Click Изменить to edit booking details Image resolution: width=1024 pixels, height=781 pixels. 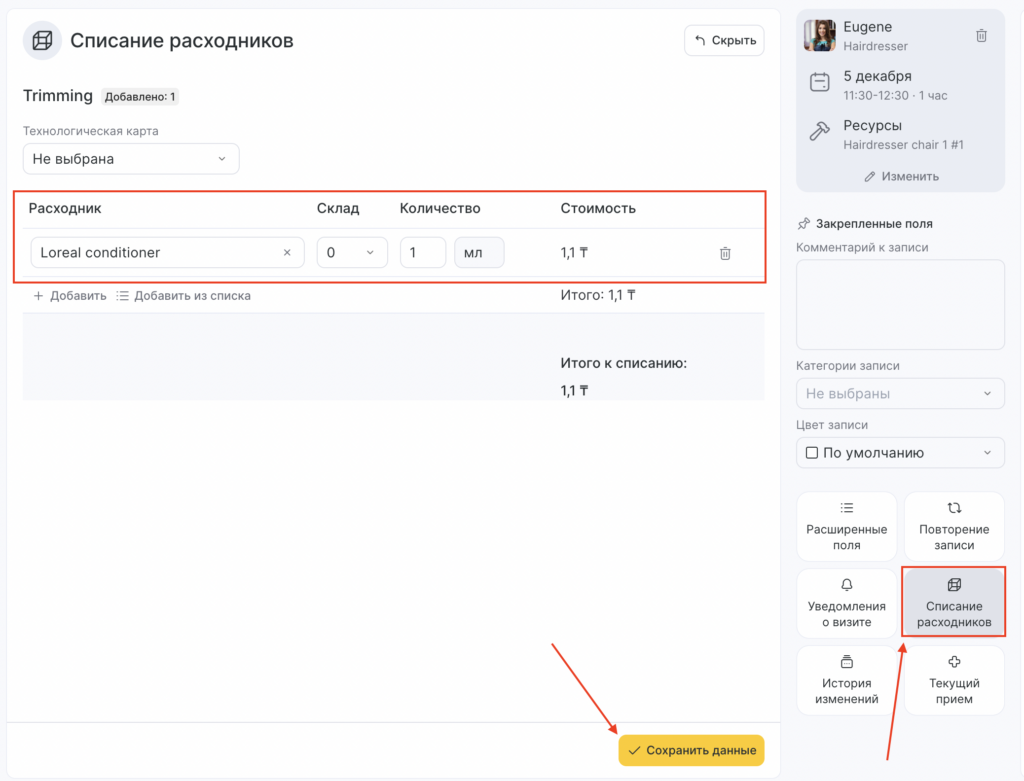coord(901,176)
